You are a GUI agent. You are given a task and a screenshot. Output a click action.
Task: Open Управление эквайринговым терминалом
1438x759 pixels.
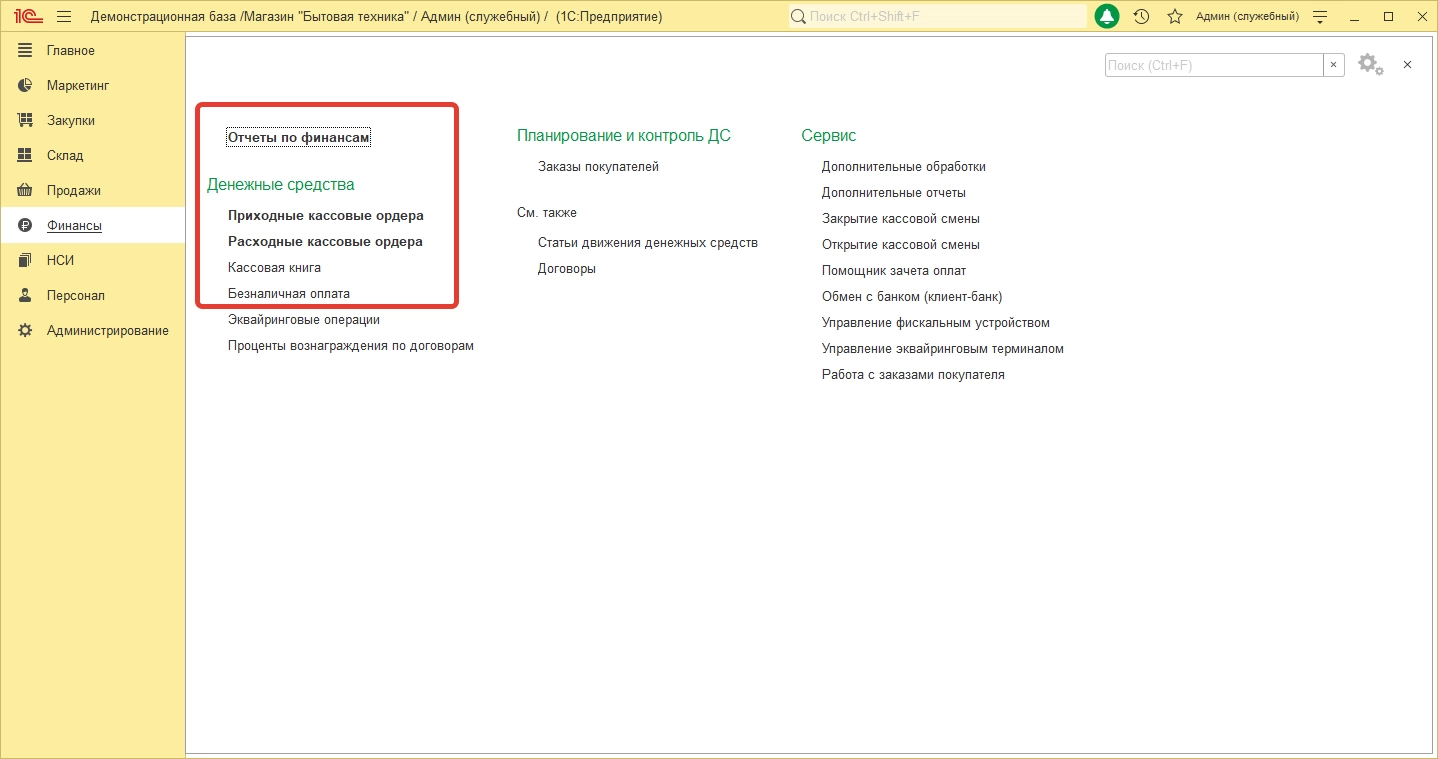(x=943, y=349)
